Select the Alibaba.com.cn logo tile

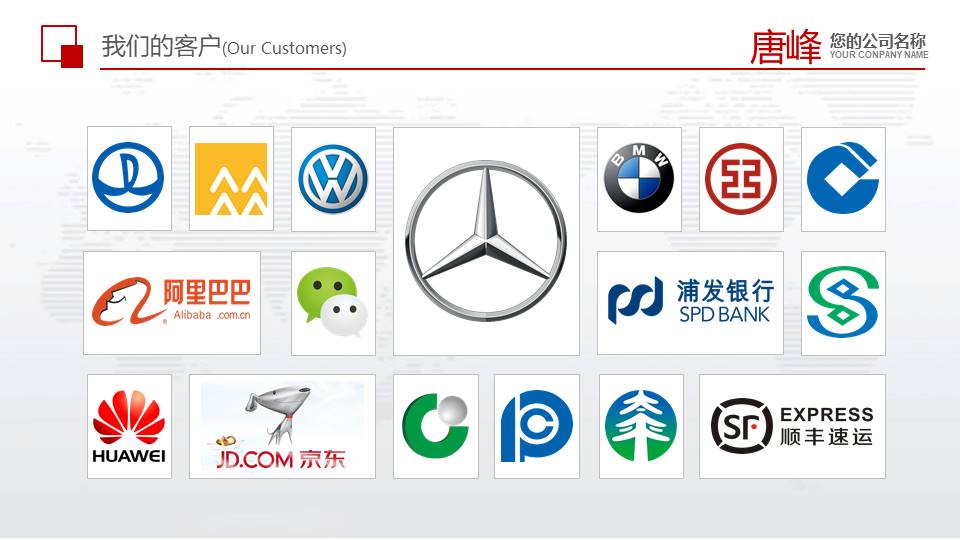[172, 302]
